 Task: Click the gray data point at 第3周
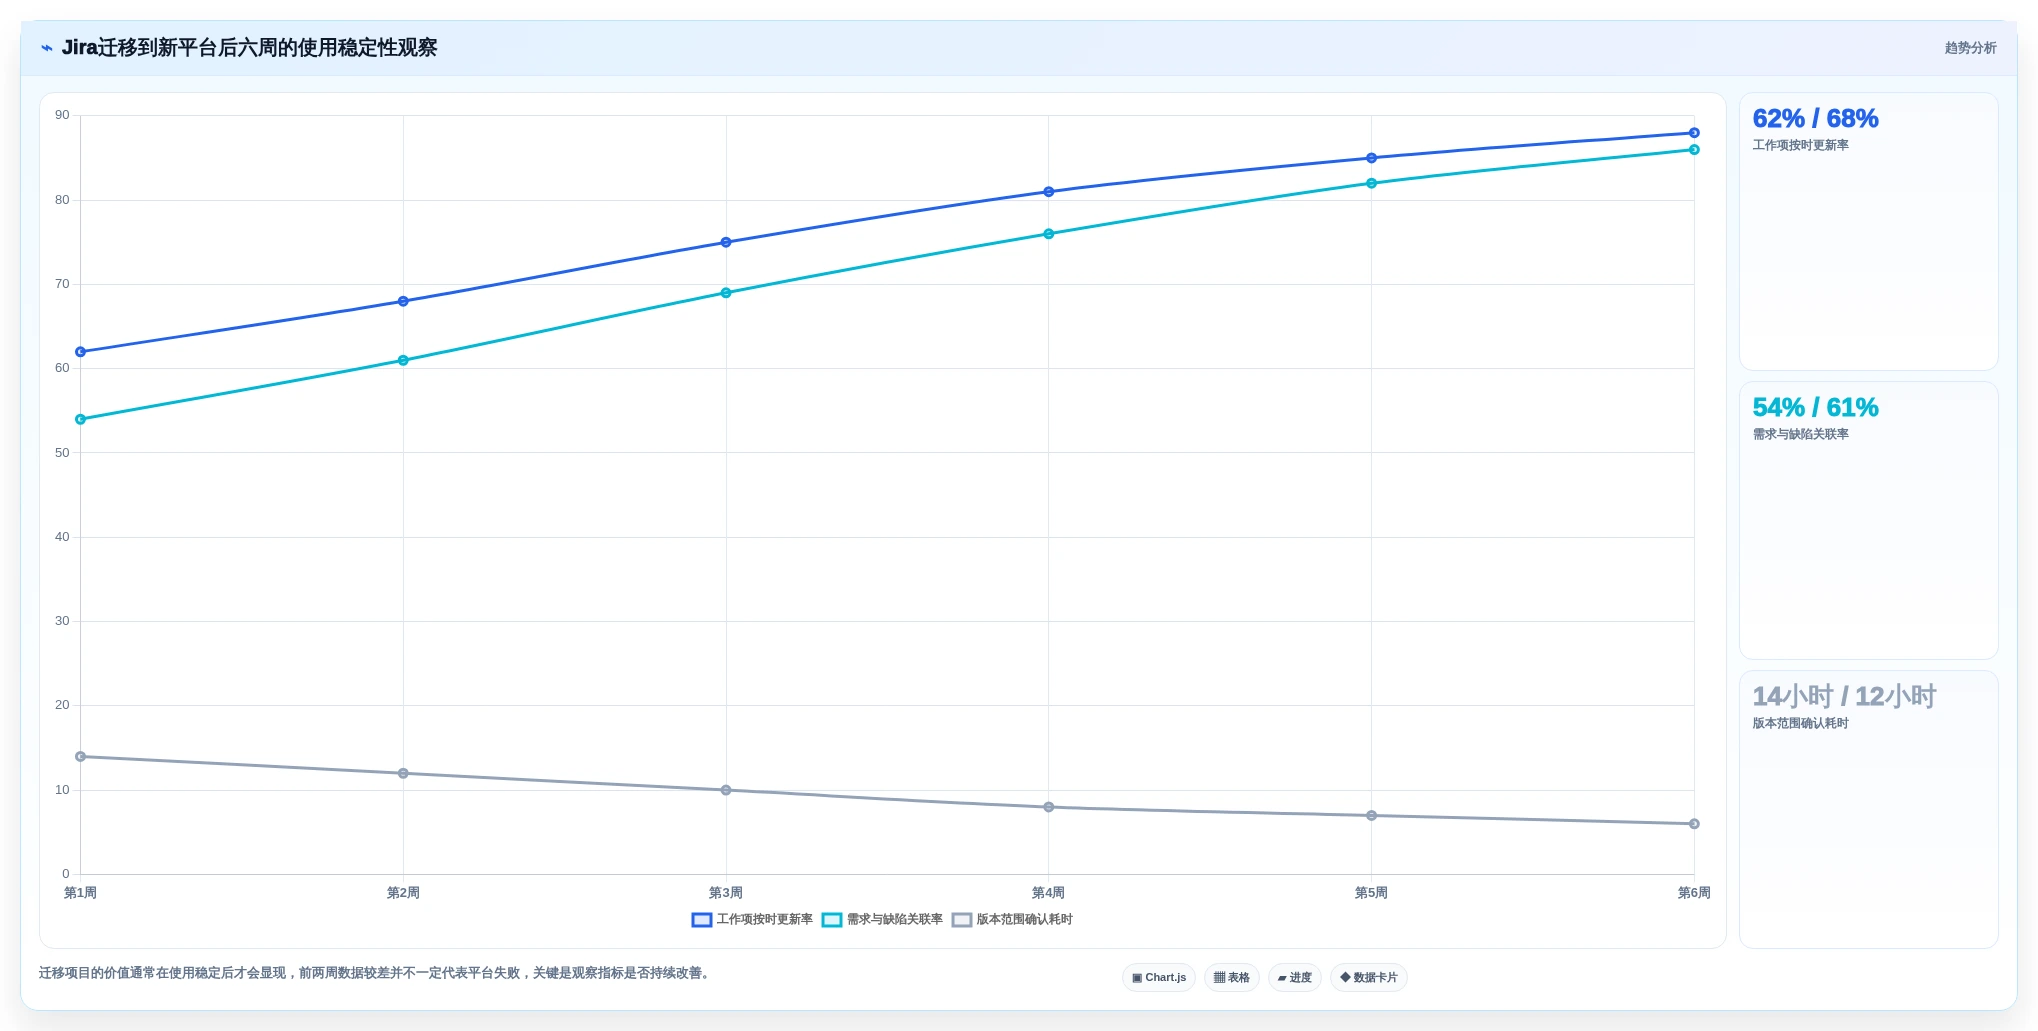coord(726,790)
